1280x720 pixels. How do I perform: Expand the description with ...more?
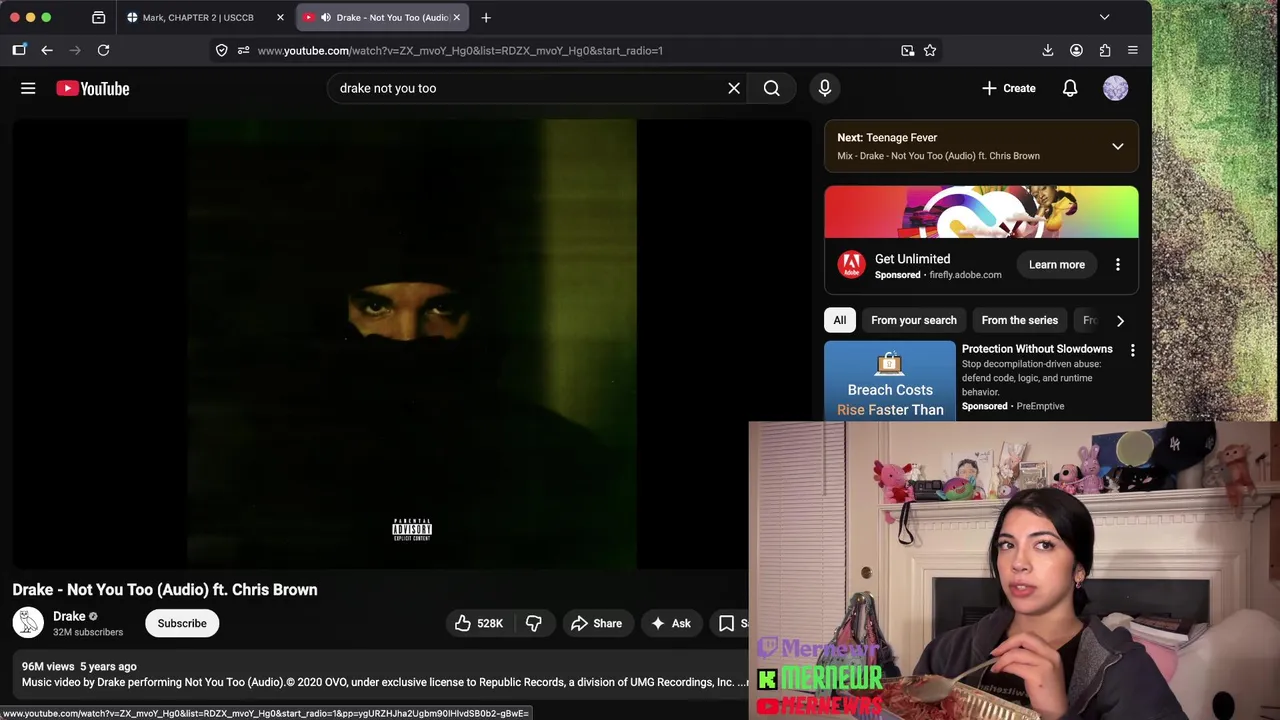click(x=743, y=682)
